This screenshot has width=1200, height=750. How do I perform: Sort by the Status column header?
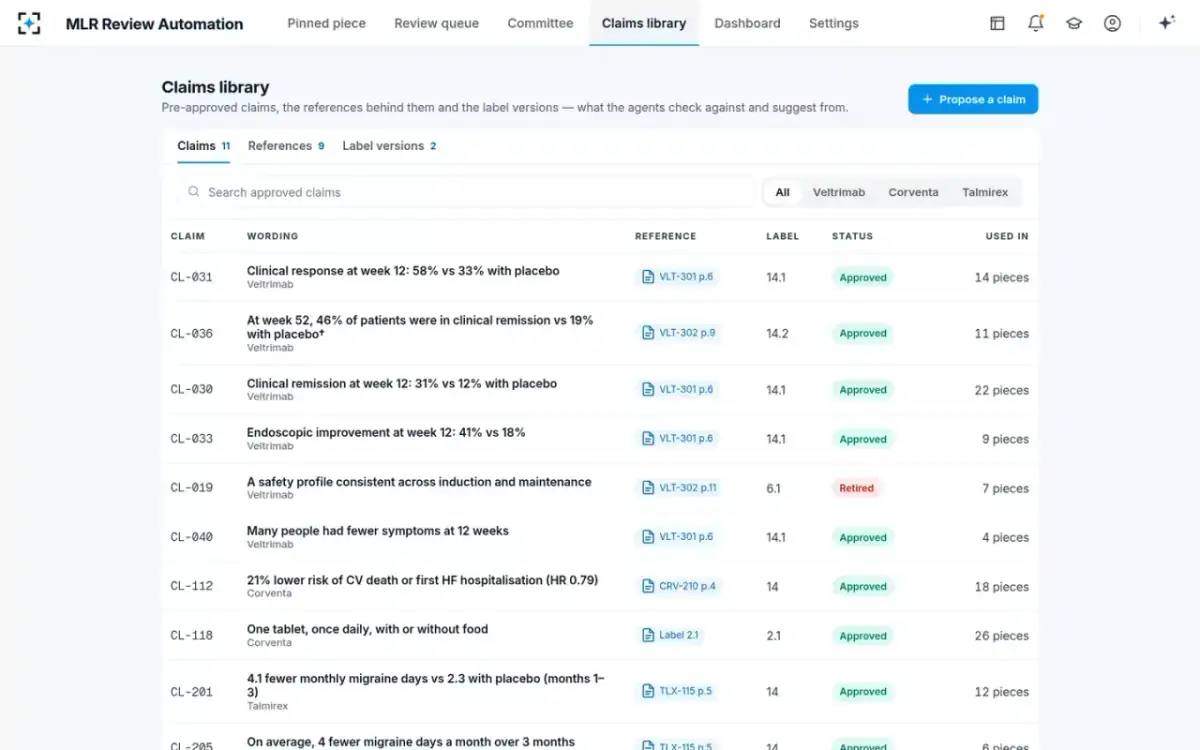pos(852,236)
